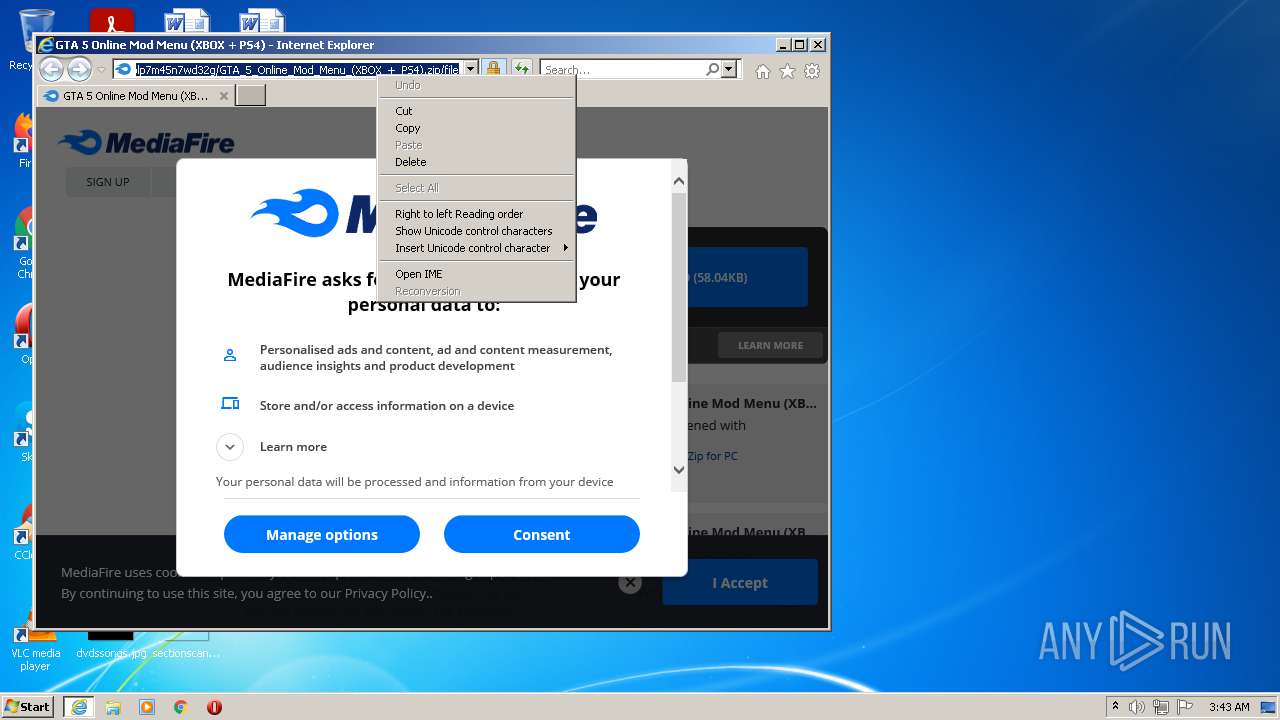1280x720 pixels.
Task: Select Show Unicode control characters
Action: (476, 231)
